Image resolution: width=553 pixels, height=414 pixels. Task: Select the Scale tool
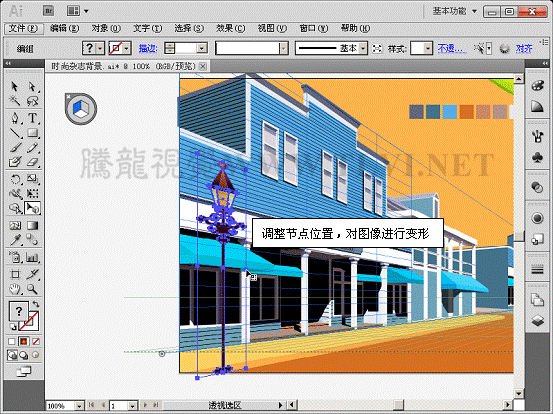click(x=32, y=179)
